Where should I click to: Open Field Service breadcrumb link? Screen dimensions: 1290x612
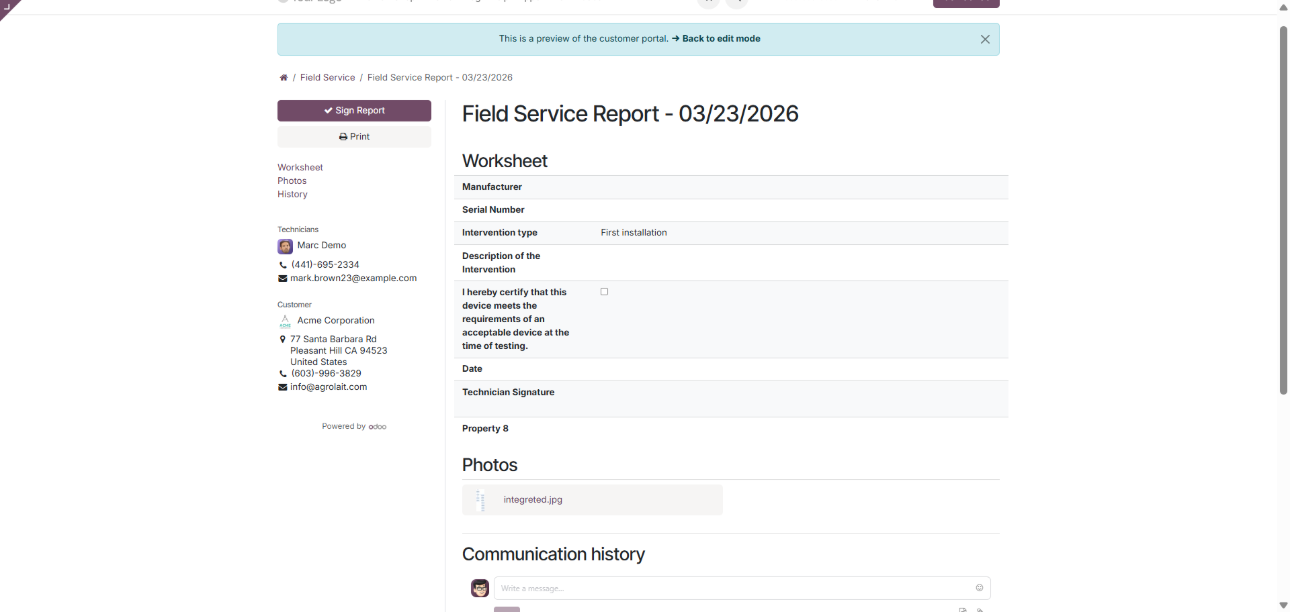click(x=327, y=78)
